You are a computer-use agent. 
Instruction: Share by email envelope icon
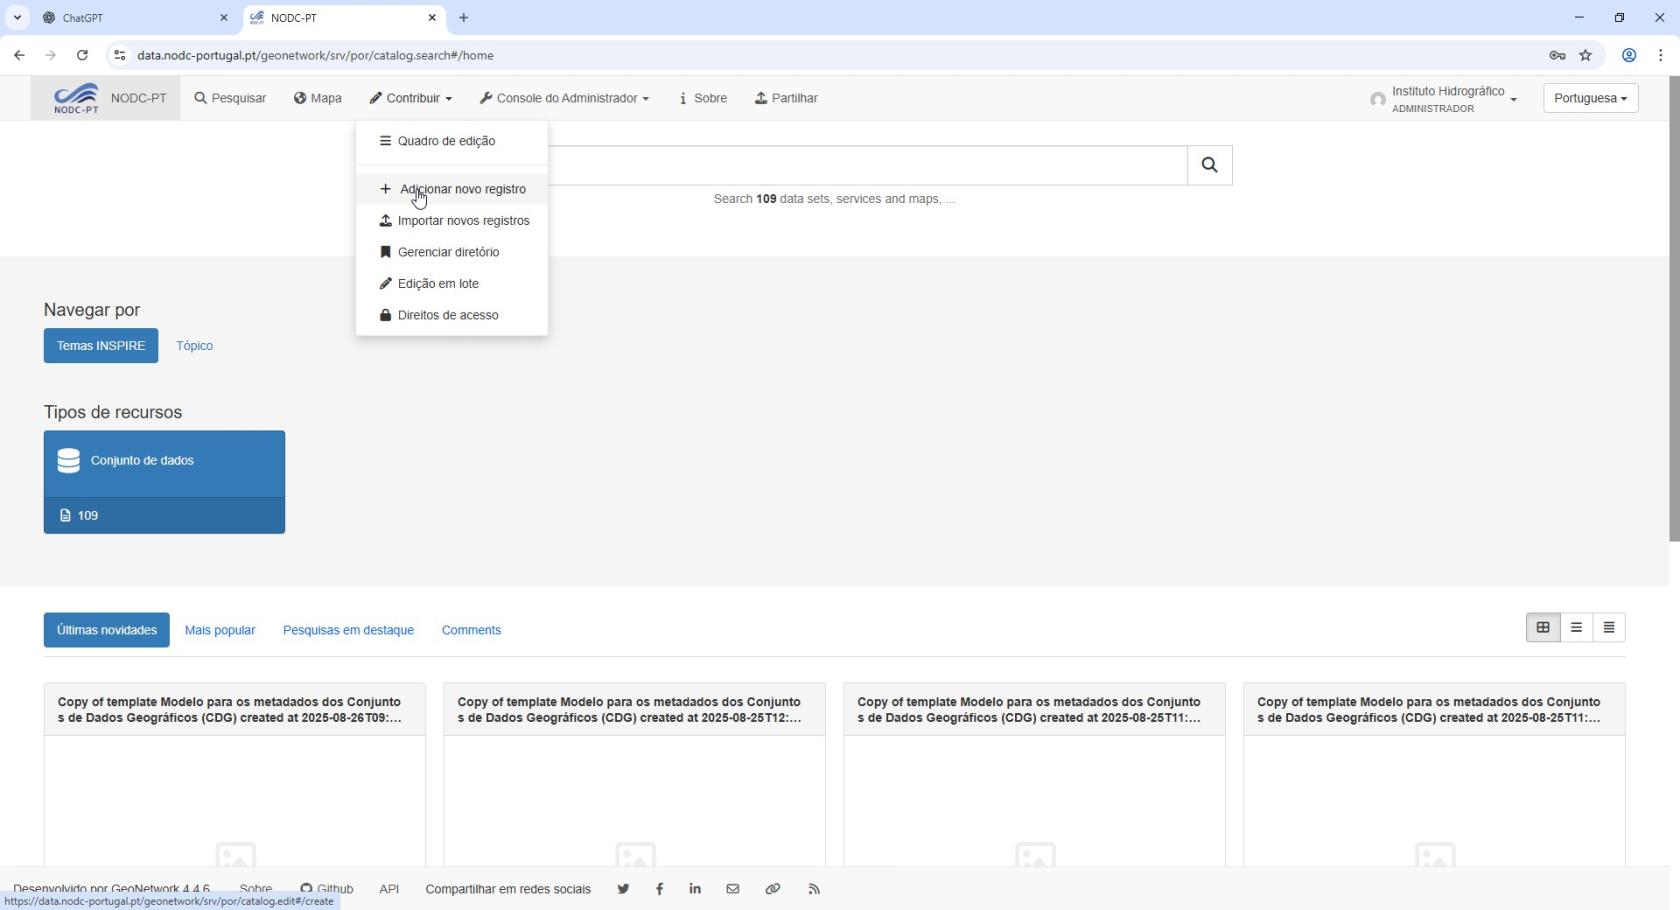pos(733,889)
